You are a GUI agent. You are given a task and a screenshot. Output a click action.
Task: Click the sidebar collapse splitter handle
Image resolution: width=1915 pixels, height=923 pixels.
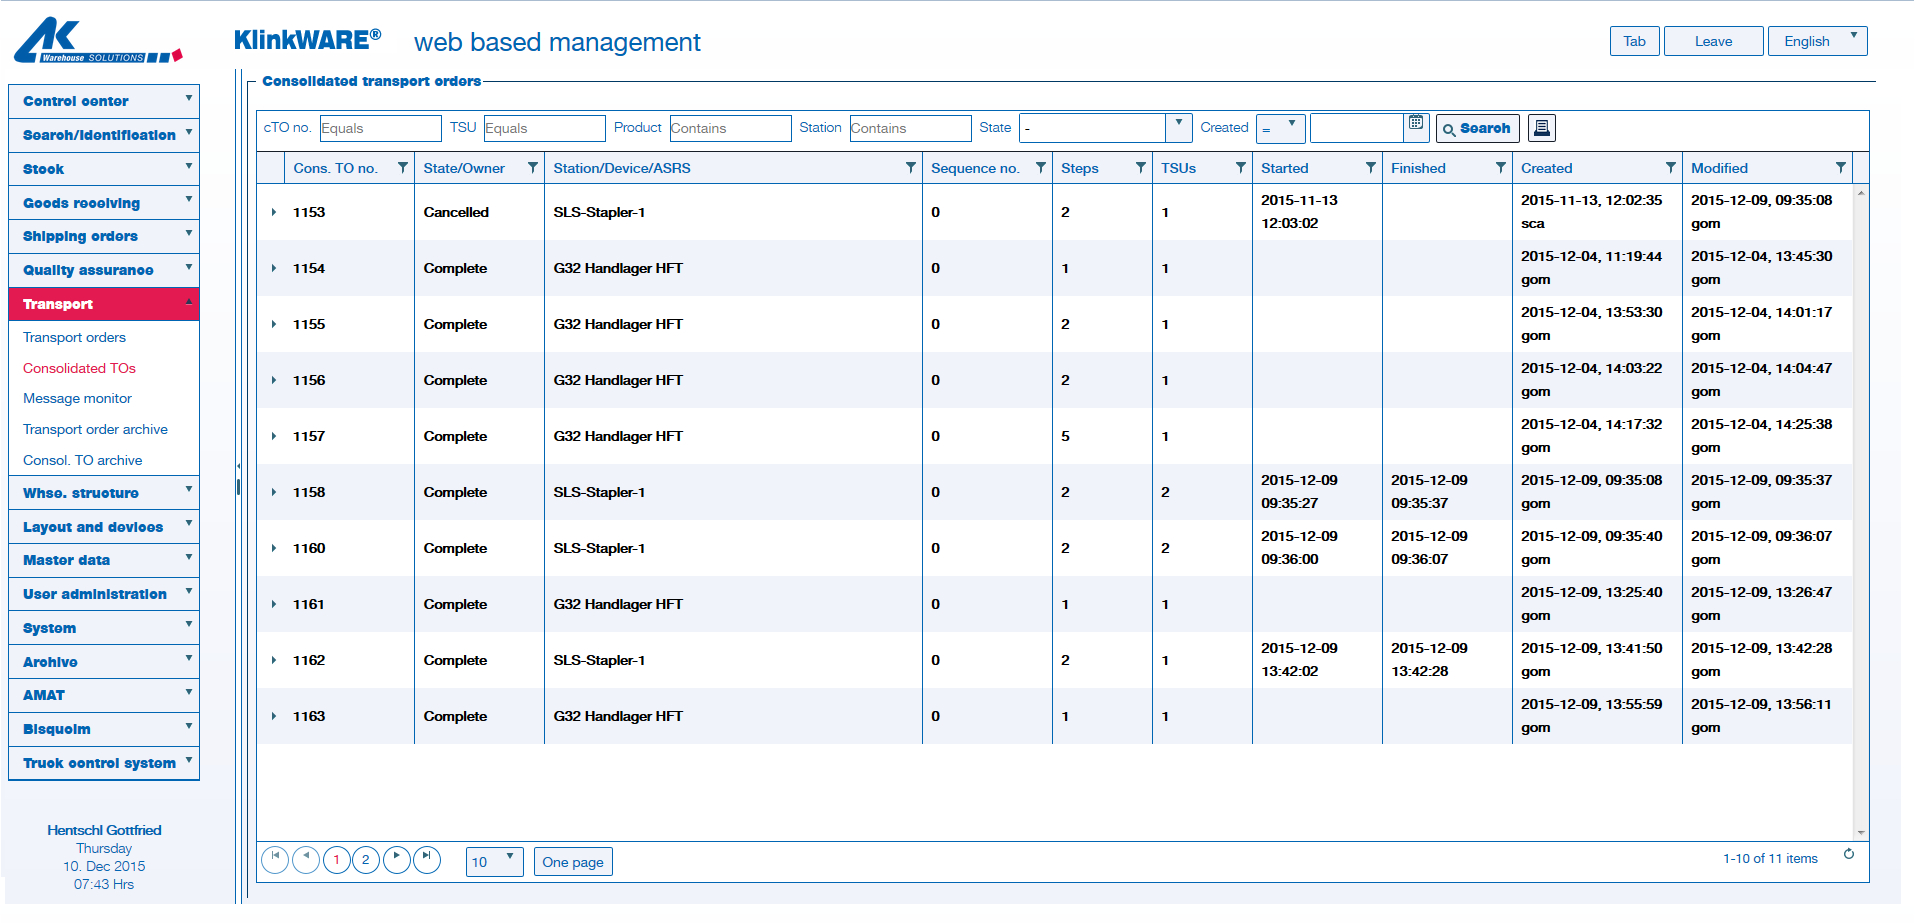click(238, 486)
